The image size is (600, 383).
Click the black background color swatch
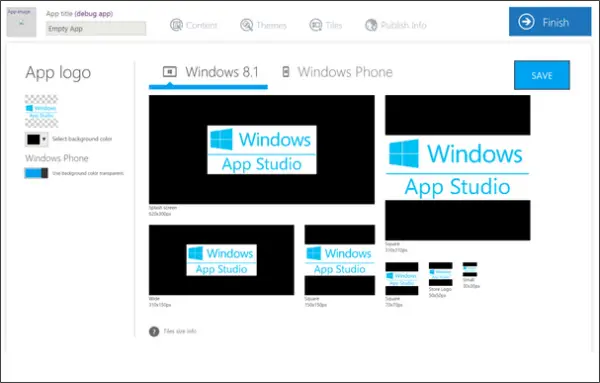pyautogui.click(x=33, y=139)
